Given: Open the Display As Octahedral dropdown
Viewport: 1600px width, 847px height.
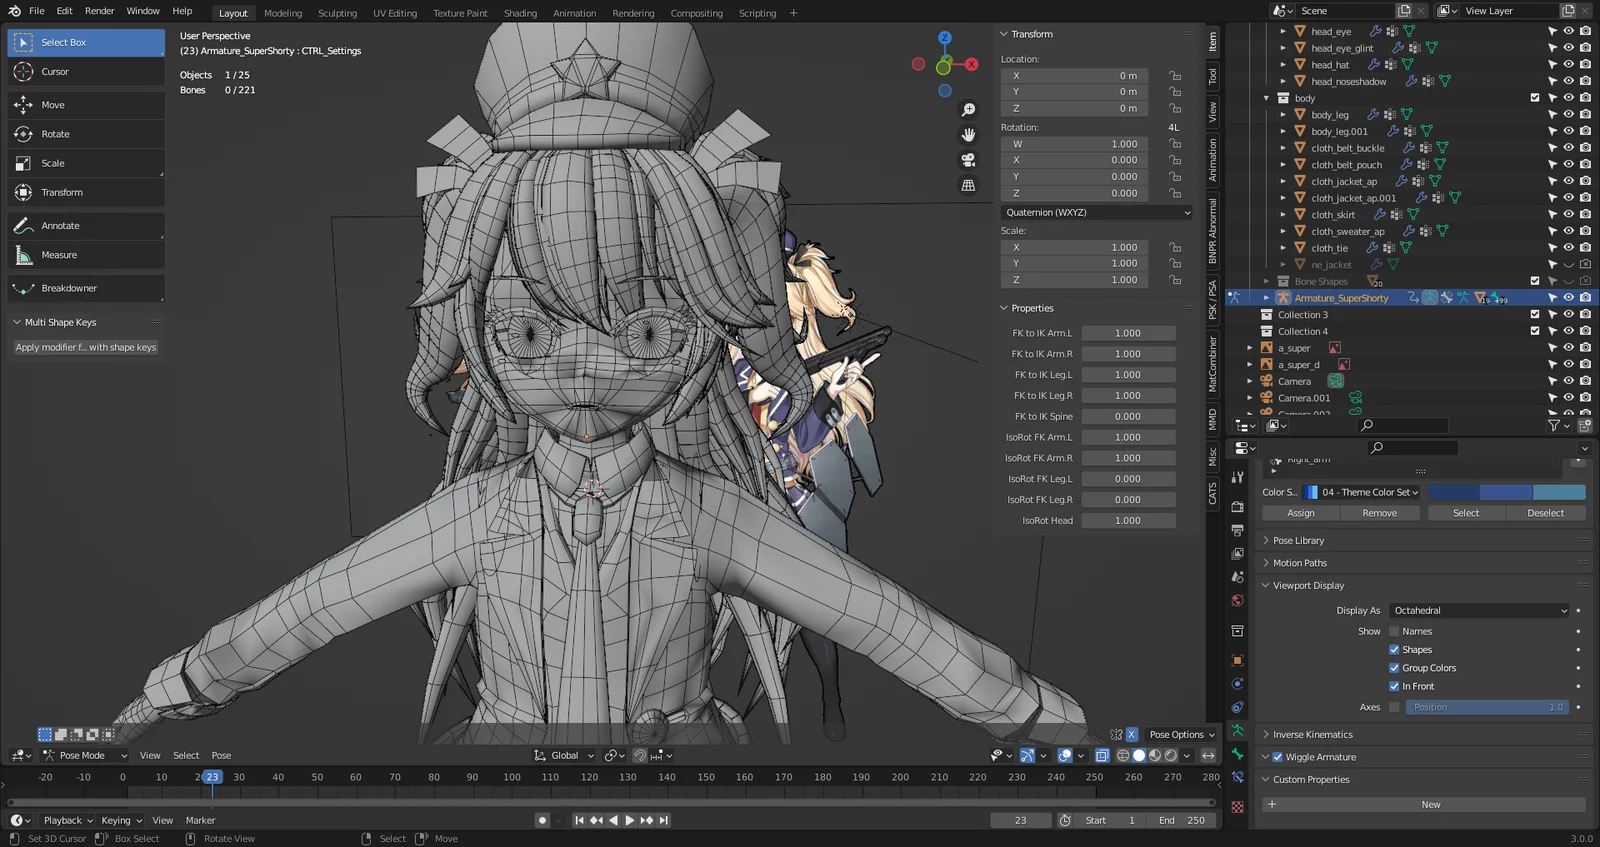Looking at the screenshot, I should click(x=1479, y=611).
